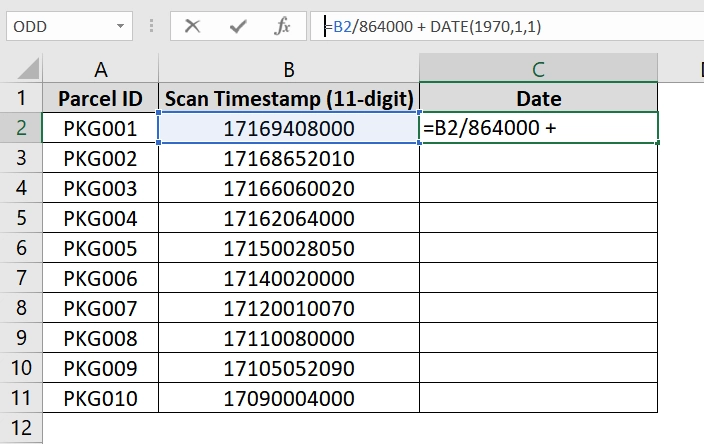Click cell containing PKG005
The height and width of the screenshot is (444, 704).
point(101,248)
